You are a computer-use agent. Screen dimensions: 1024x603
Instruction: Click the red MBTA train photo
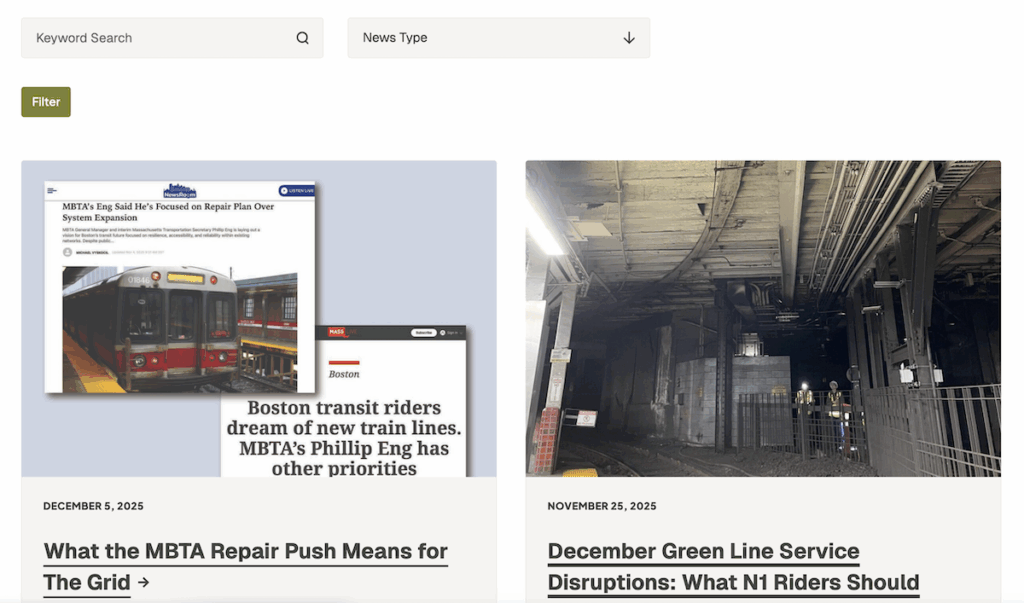150,325
